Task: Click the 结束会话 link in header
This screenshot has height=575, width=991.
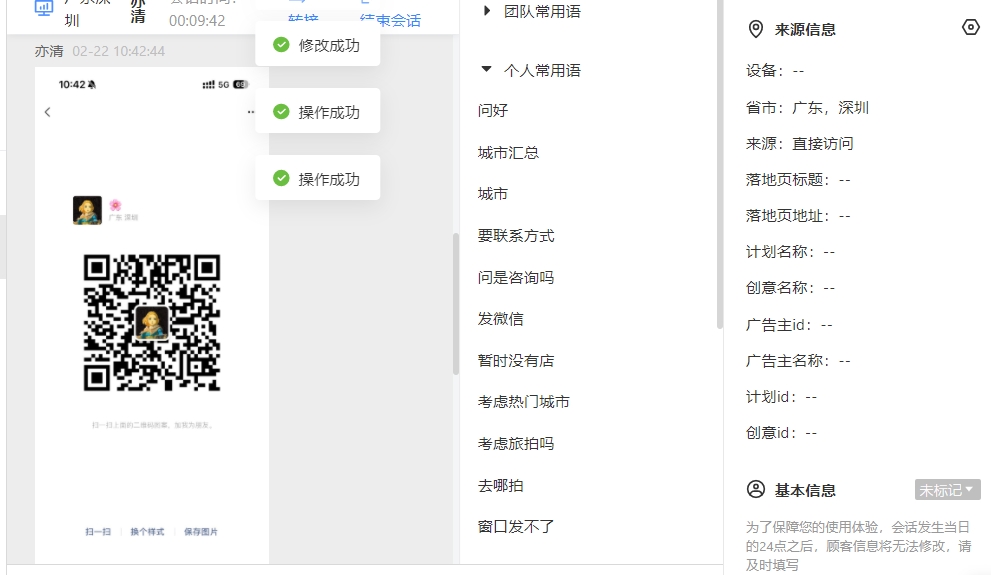Action: pyautogui.click(x=390, y=20)
